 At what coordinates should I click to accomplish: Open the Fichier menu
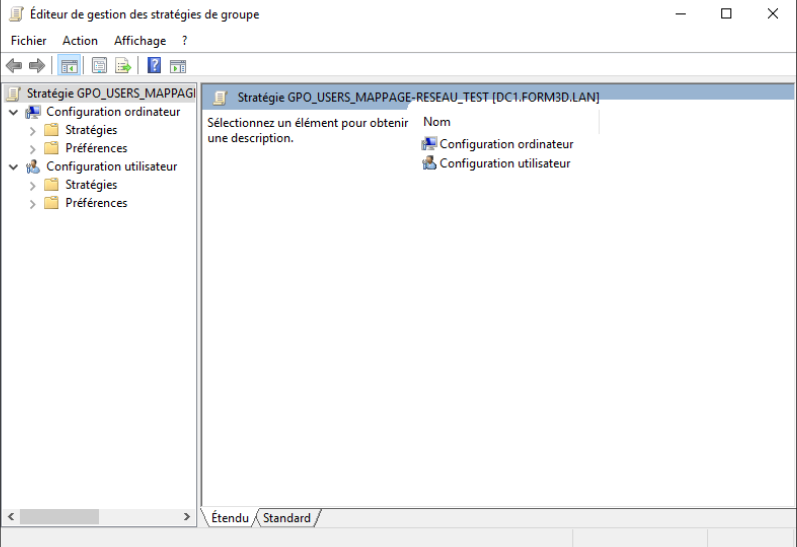coord(28,41)
